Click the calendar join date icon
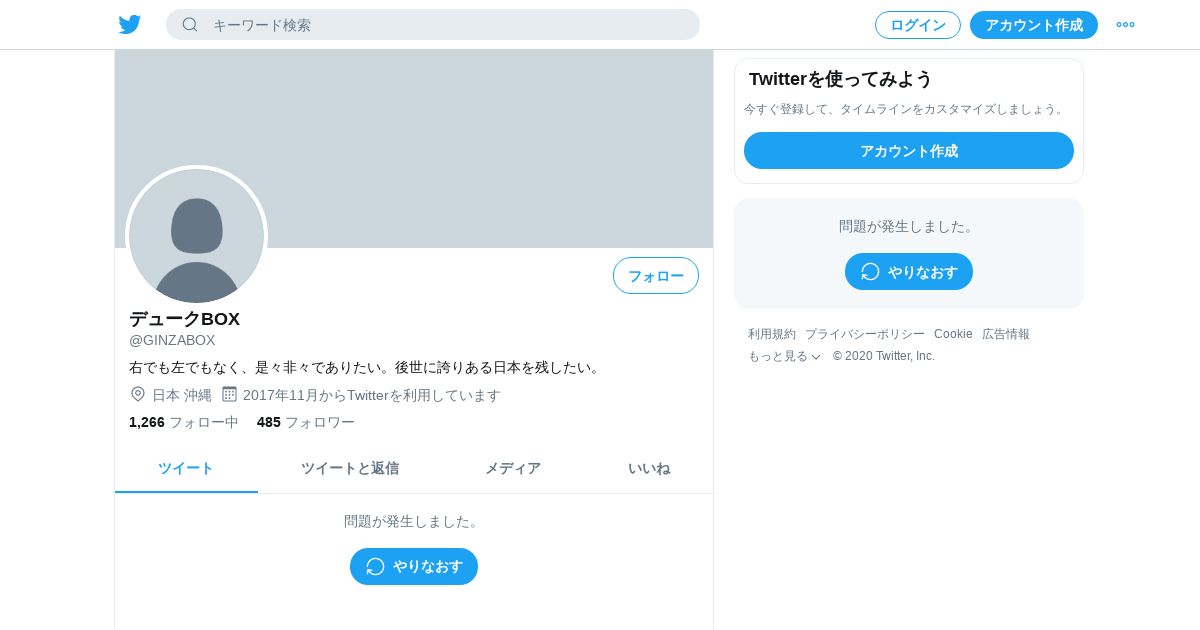Screen dimensions: 1200x630 pos(229,394)
